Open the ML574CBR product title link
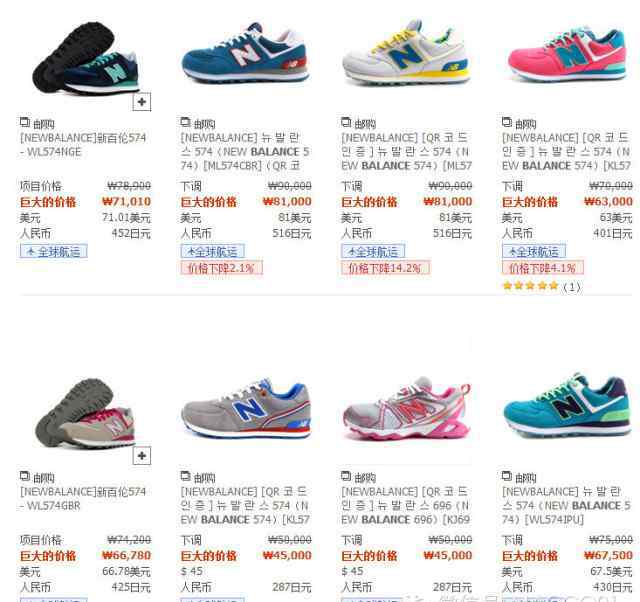Image resolution: width=640 pixels, height=602 pixels. point(245,151)
